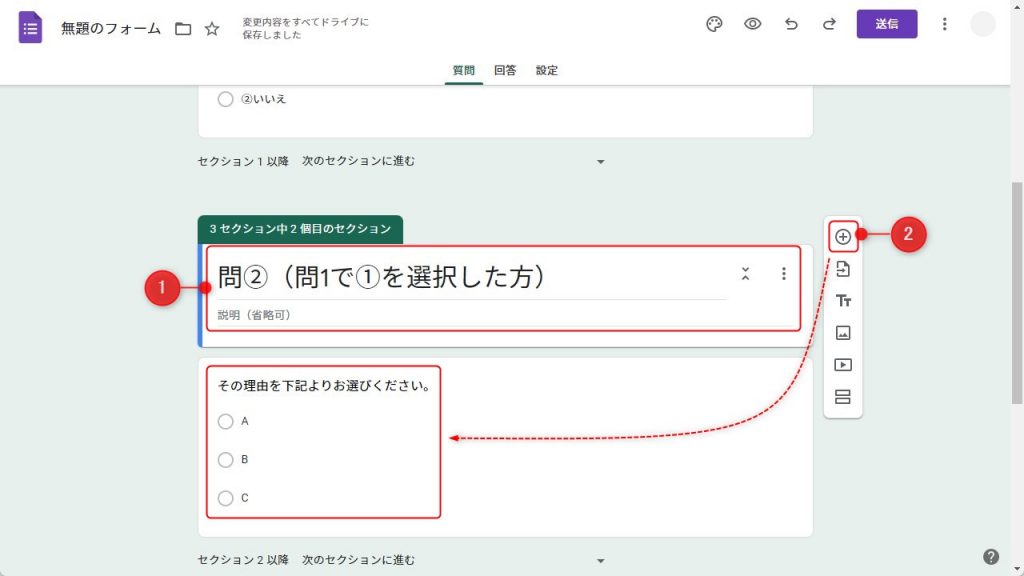Add a video using the video icon
1024x576 pixels.
click(x=842, y=364)
